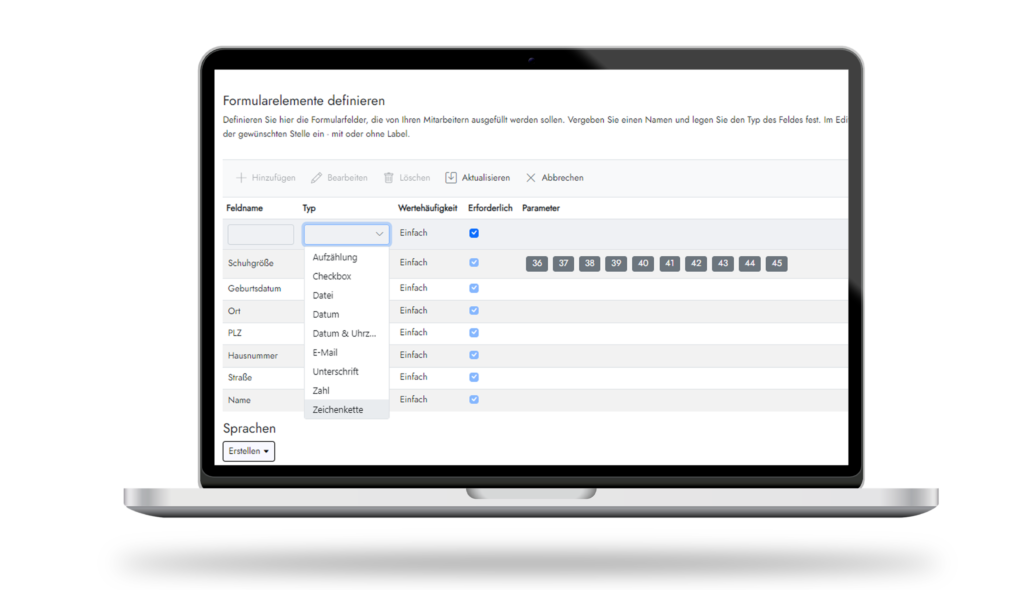Click the parameter tag 39
This screenshot has width=1024, height=590.
pos(616,263)
